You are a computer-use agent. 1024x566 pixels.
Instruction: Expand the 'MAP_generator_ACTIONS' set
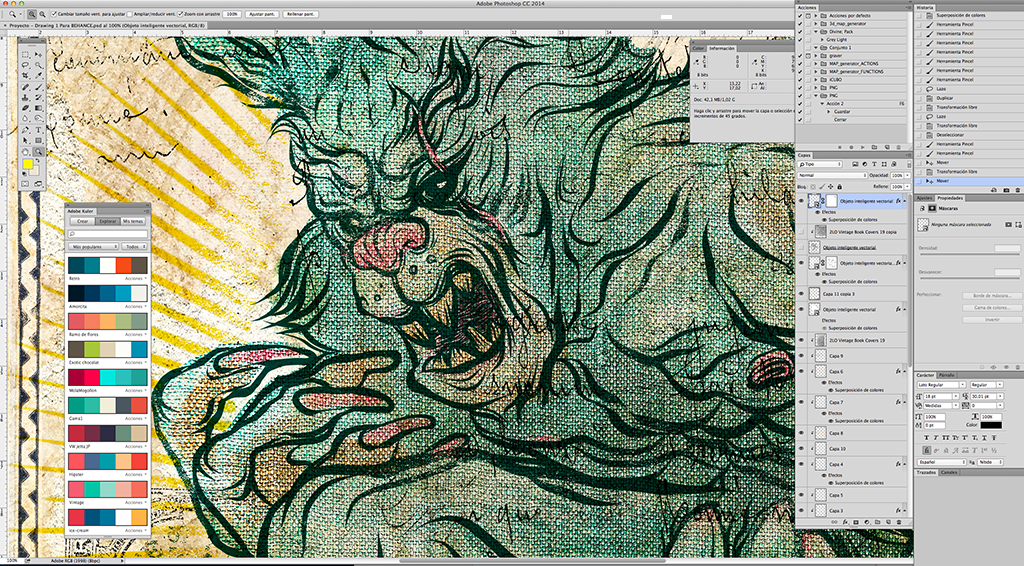816,63
